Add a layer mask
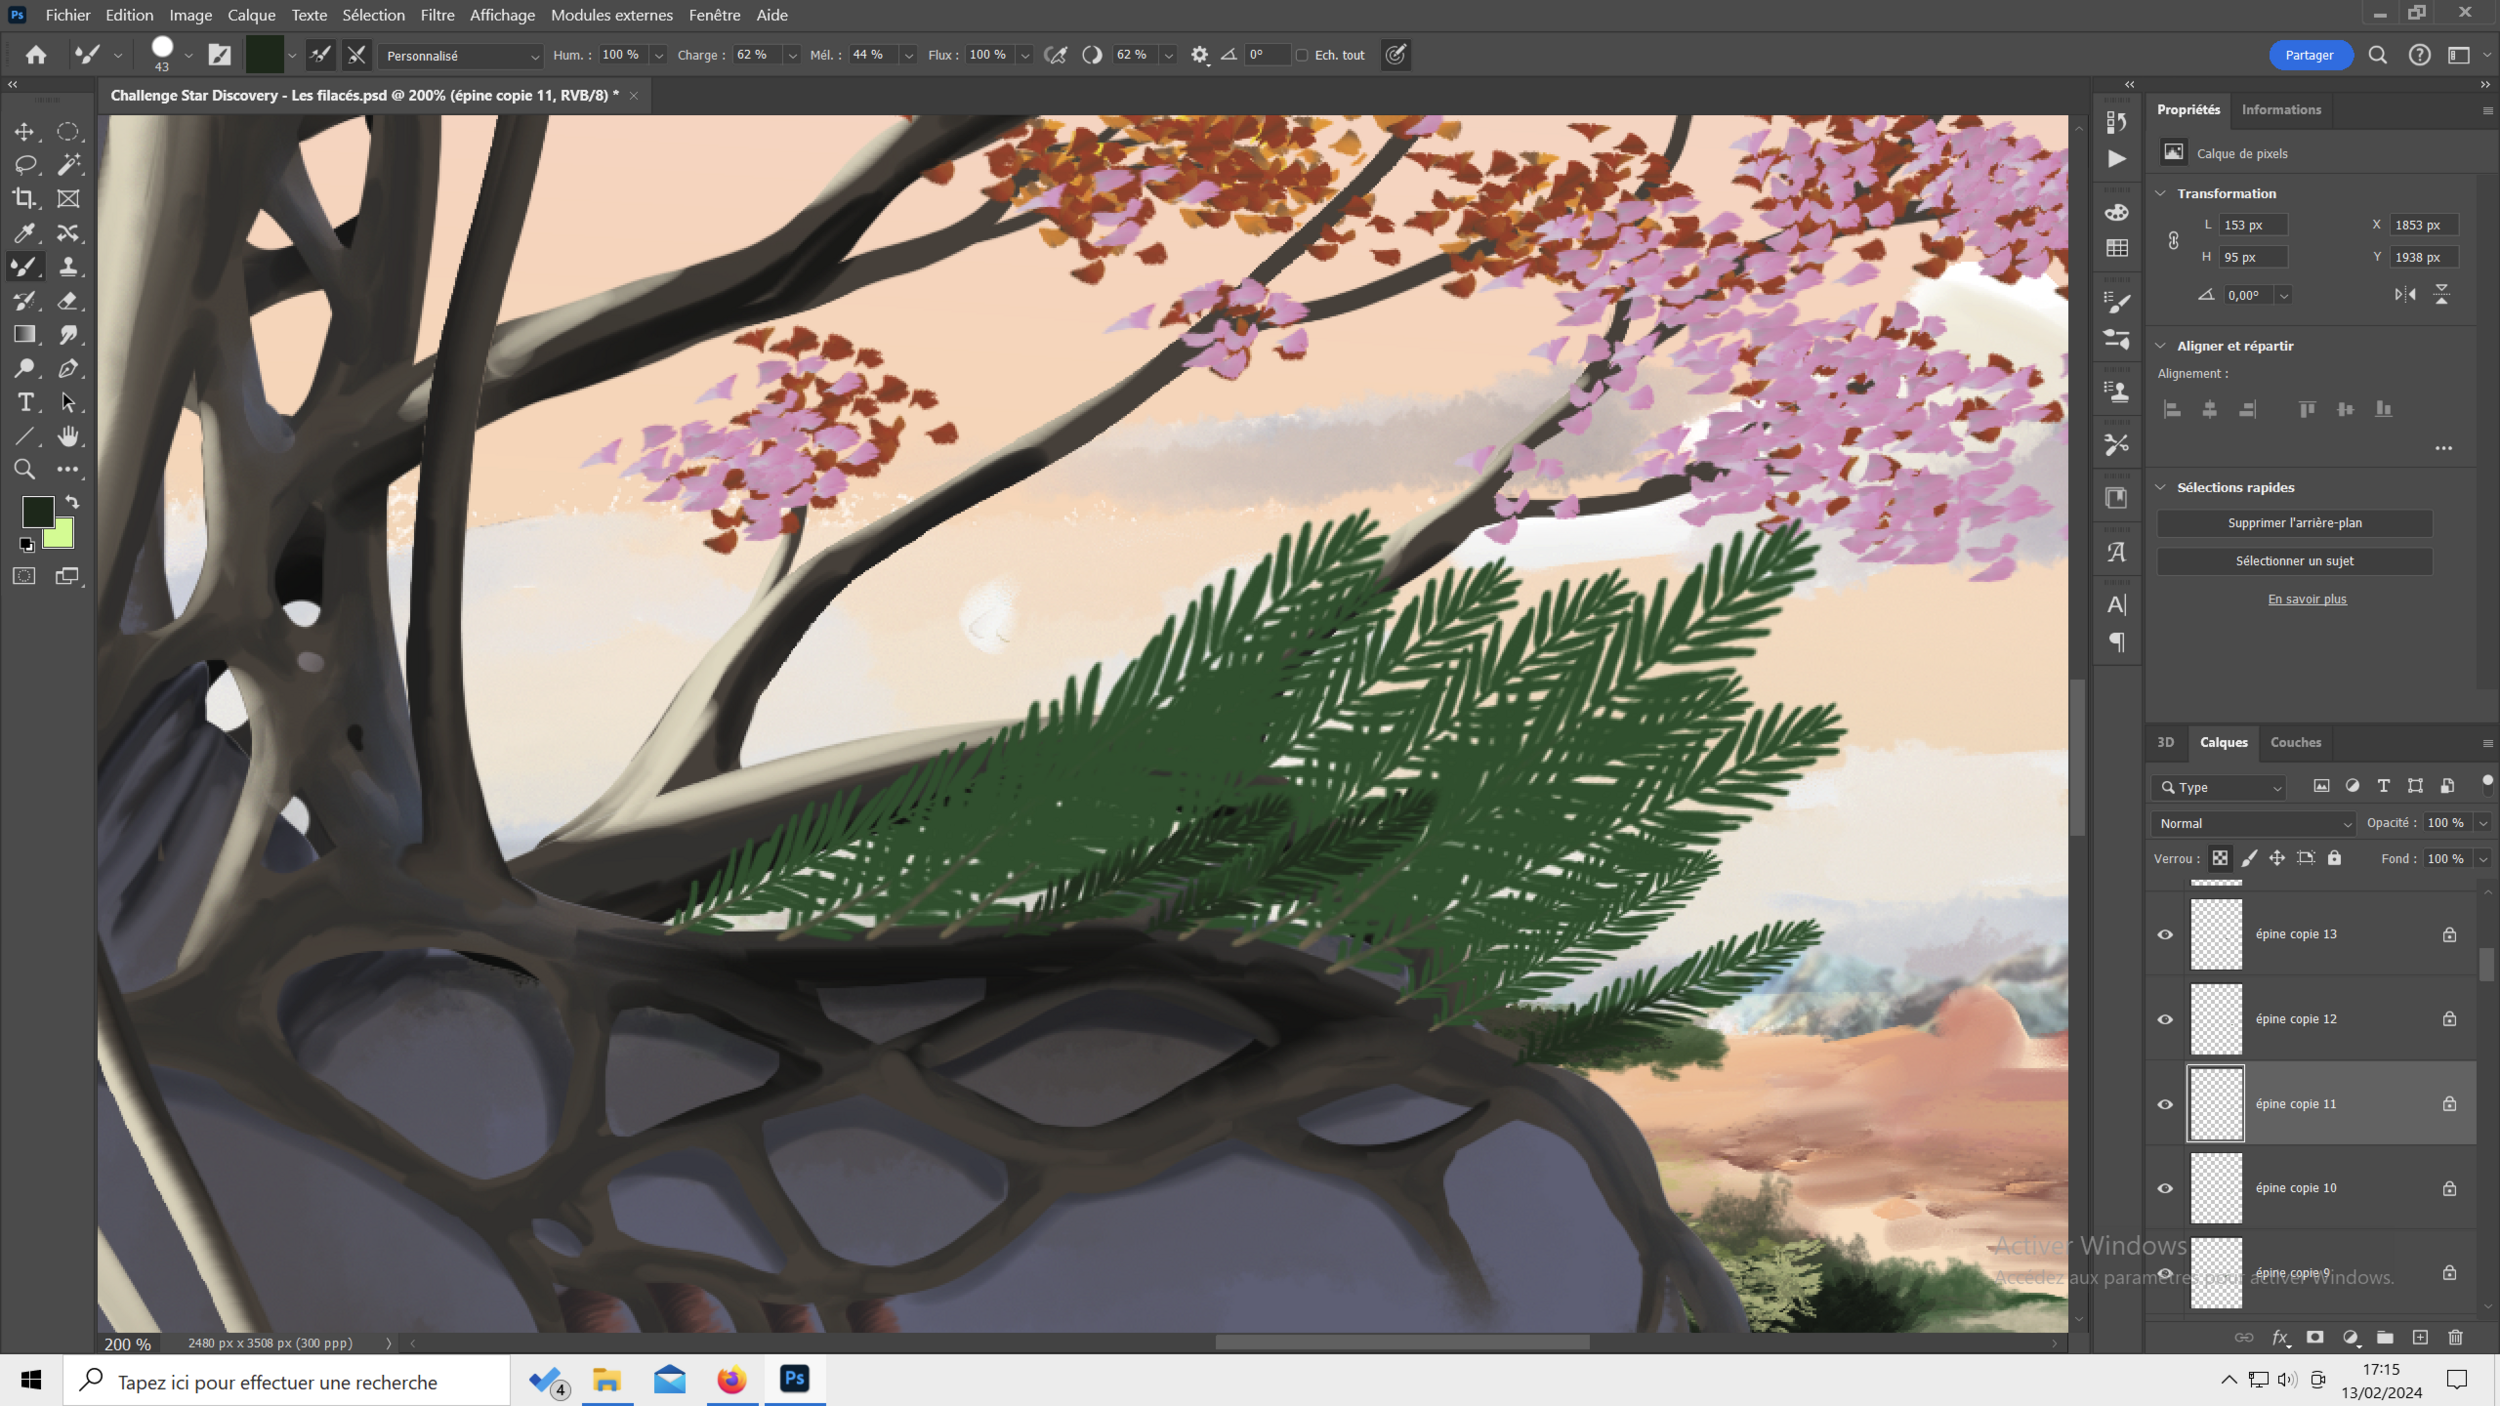Screen dimensions: 2500x1406 2315,1337
